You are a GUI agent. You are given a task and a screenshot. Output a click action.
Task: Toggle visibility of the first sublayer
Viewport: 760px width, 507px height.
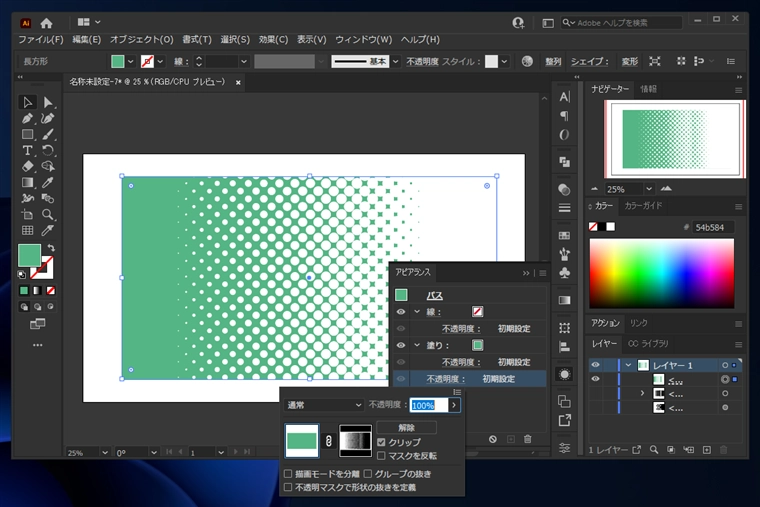pos(595,379)
